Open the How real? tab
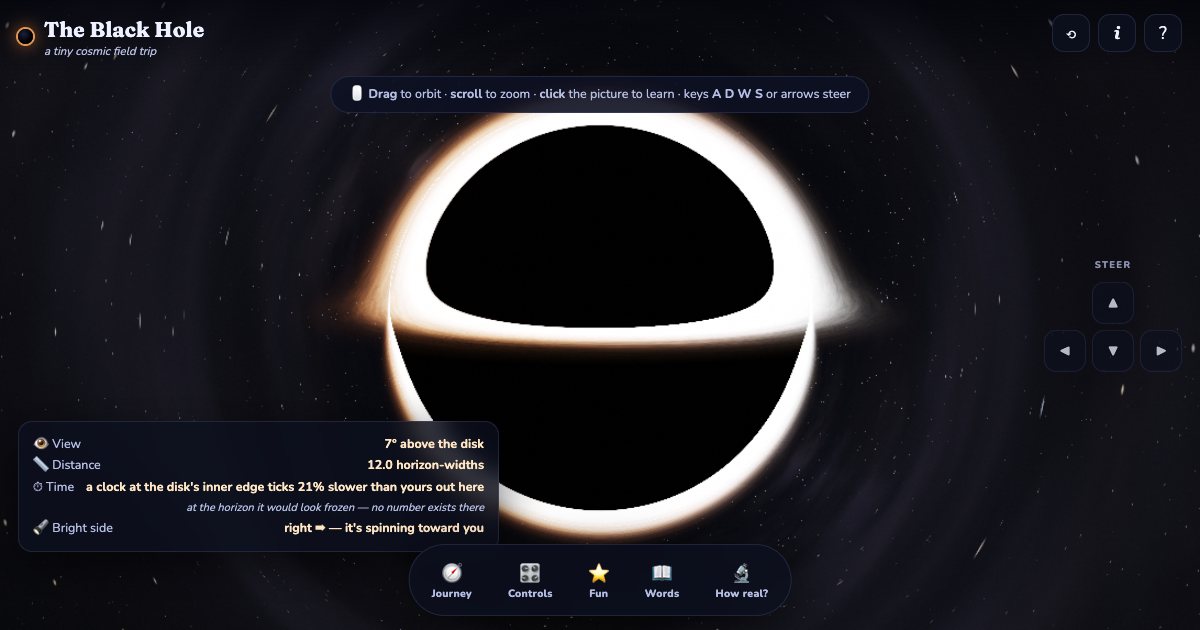 (x=742, y=580)
